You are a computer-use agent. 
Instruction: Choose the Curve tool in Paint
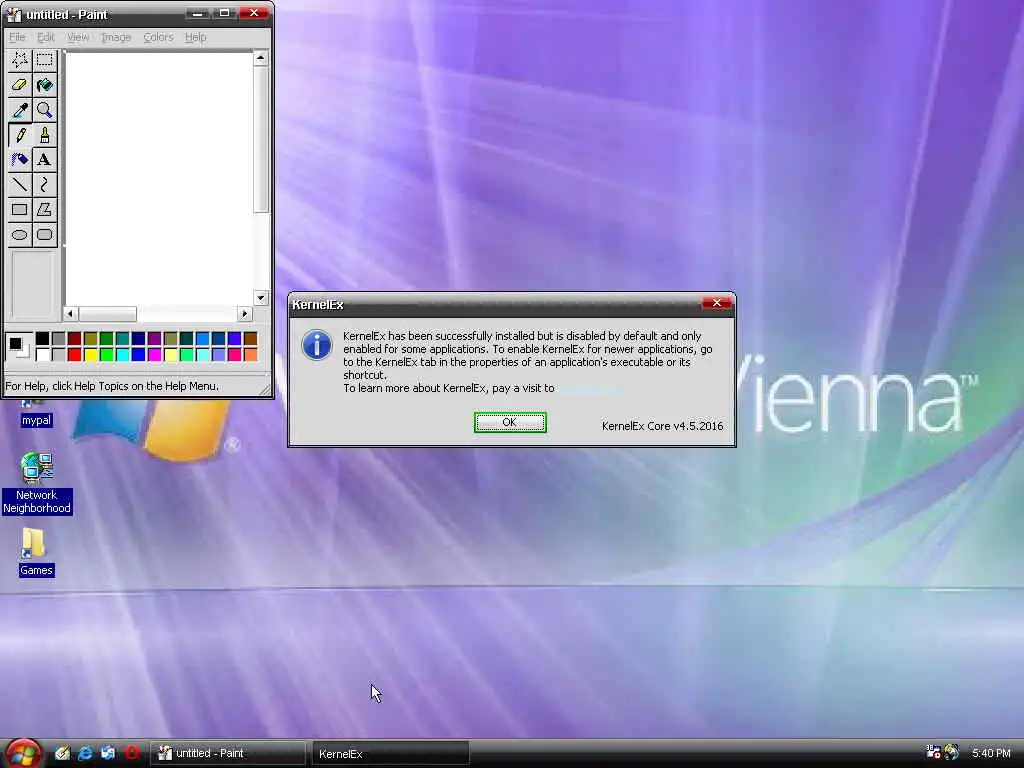[44, 185]
